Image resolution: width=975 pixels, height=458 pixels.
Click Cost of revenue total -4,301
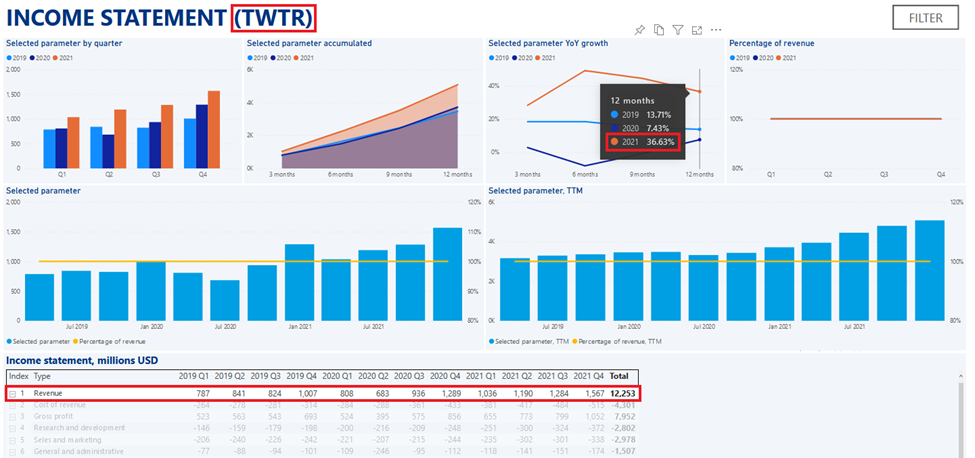(624, 405)
